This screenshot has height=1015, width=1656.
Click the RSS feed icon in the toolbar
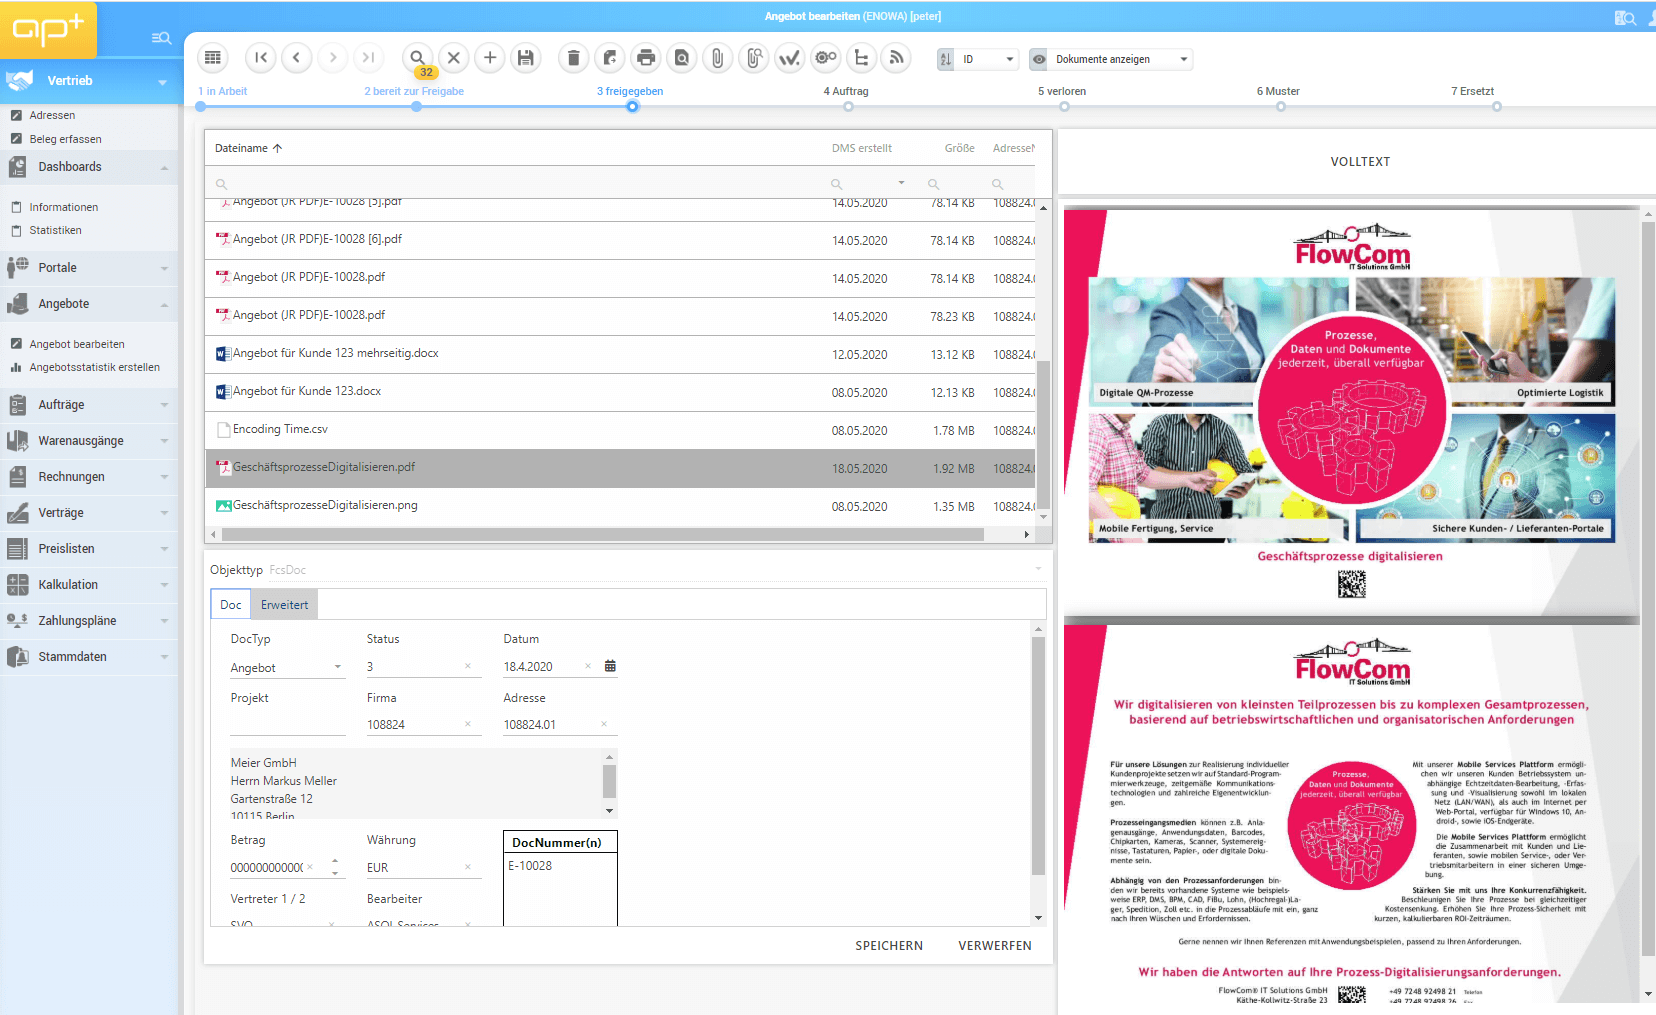[895, 58]
